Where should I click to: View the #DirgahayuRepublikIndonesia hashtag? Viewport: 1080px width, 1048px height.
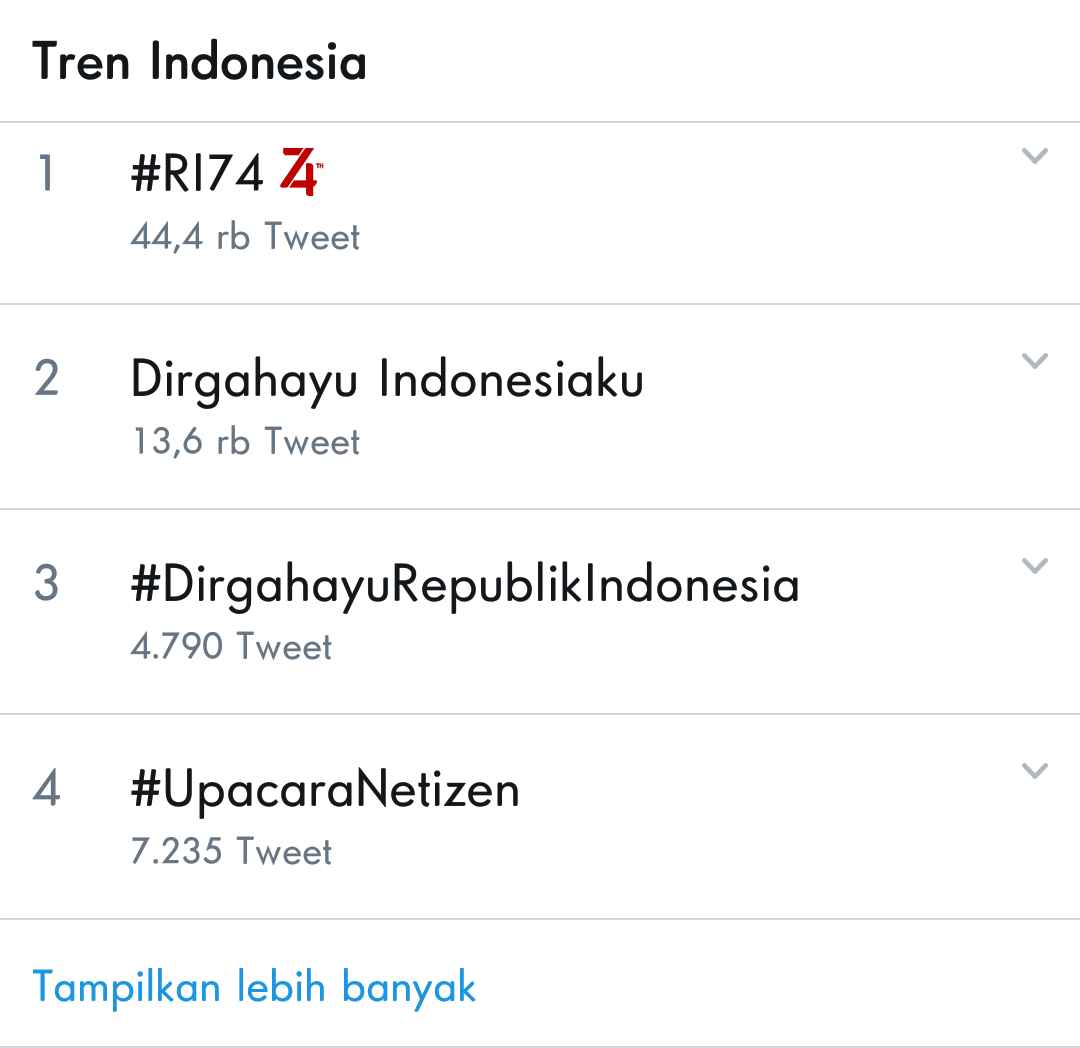[465, 585]
